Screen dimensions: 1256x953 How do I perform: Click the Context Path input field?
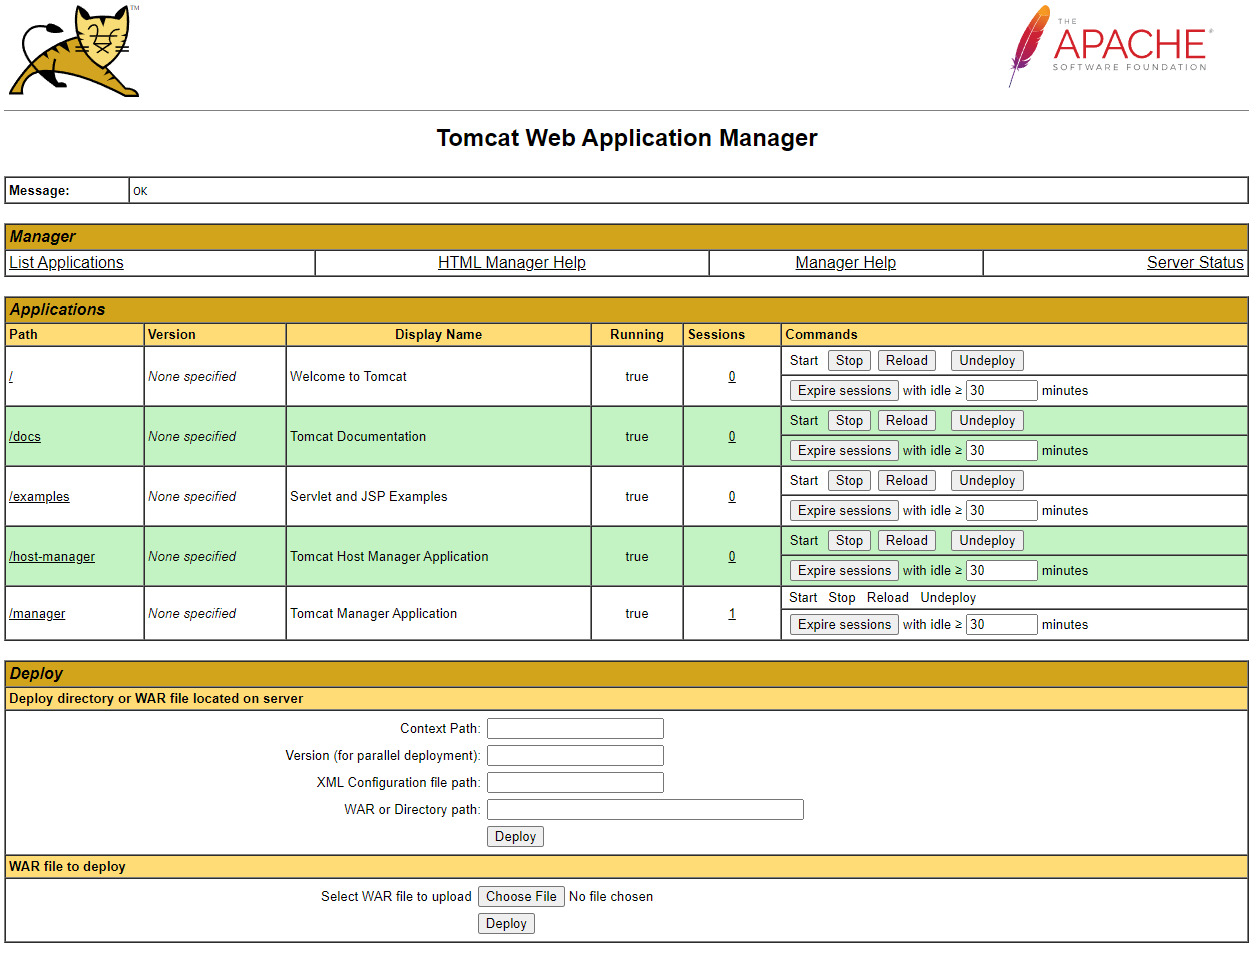[x=575, y=729]
